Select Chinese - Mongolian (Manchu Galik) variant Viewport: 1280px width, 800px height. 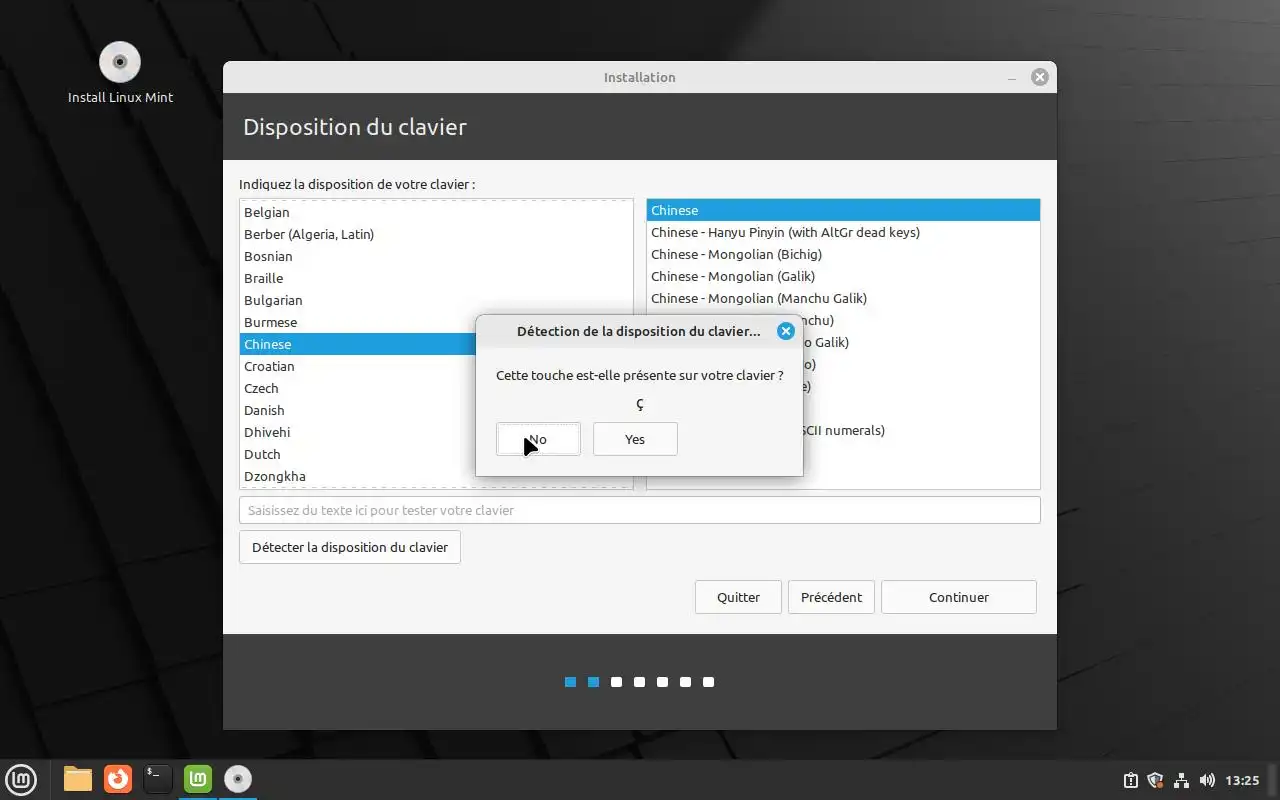tap(843, 298)
